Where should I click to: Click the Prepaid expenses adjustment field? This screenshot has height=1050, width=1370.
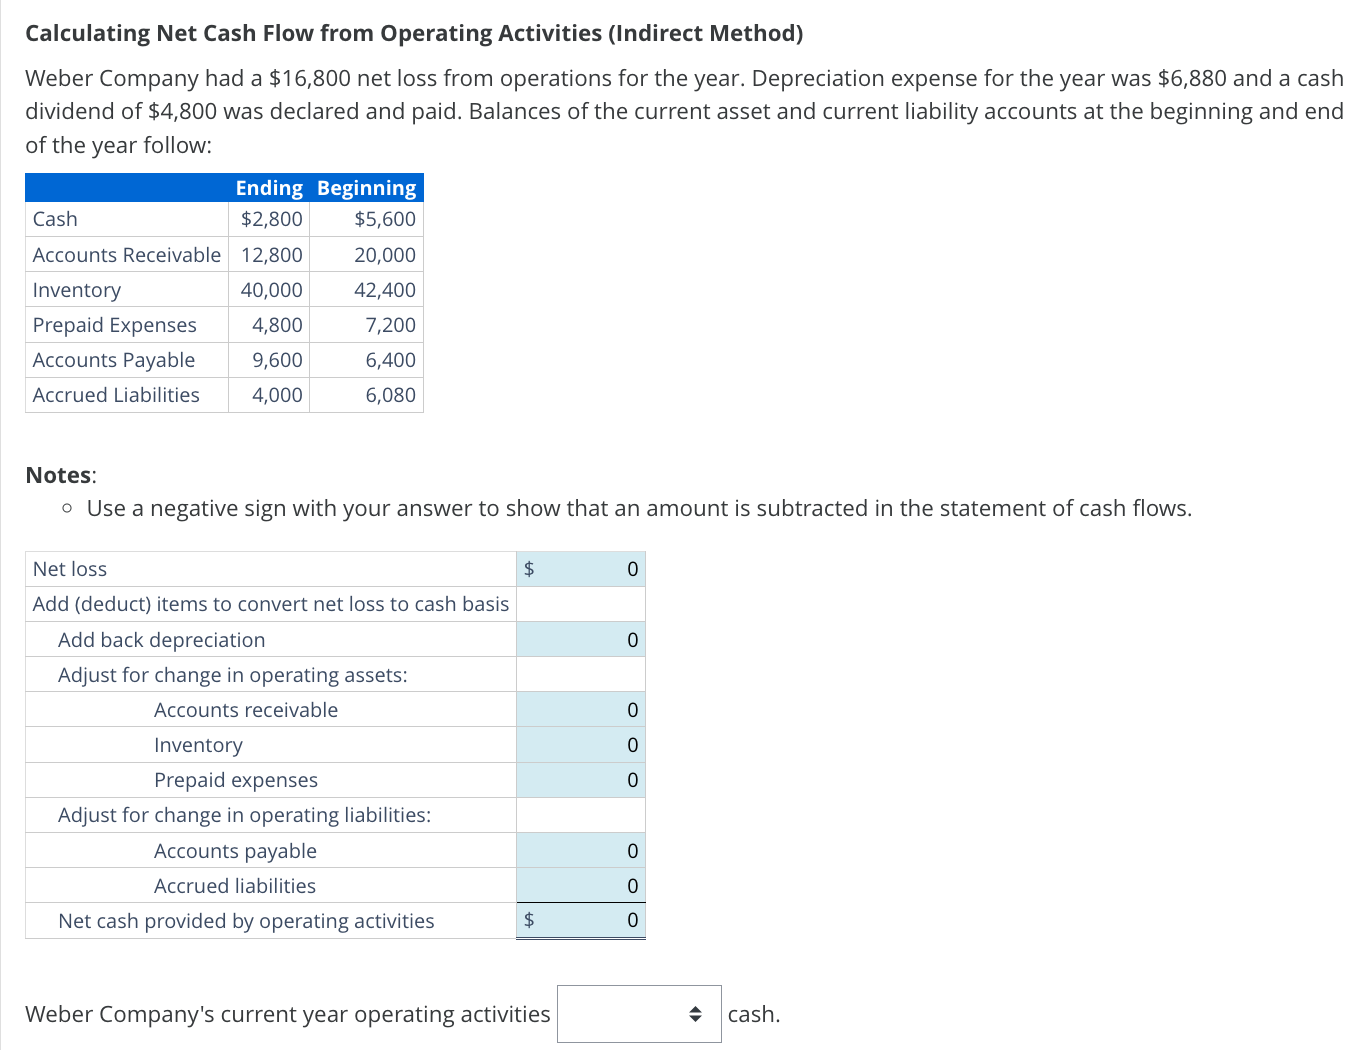[590, 779]
